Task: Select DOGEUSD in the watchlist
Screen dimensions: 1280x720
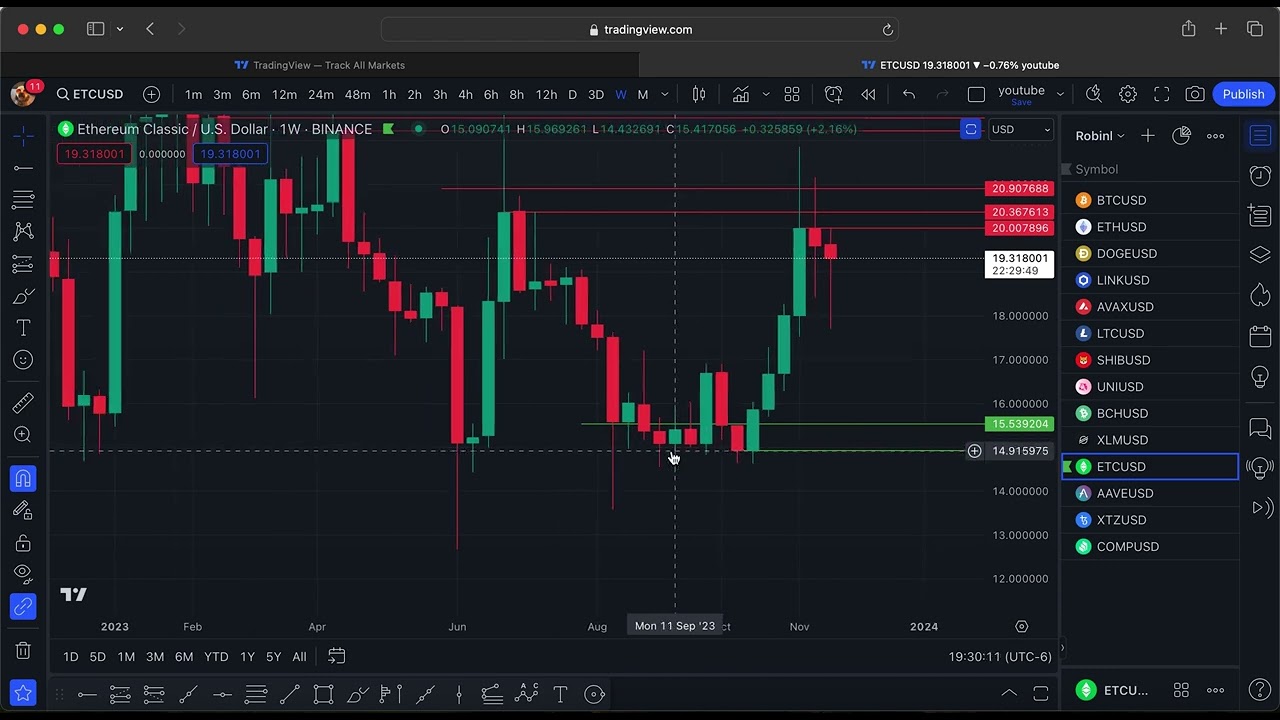Action: pos(1150,253)
